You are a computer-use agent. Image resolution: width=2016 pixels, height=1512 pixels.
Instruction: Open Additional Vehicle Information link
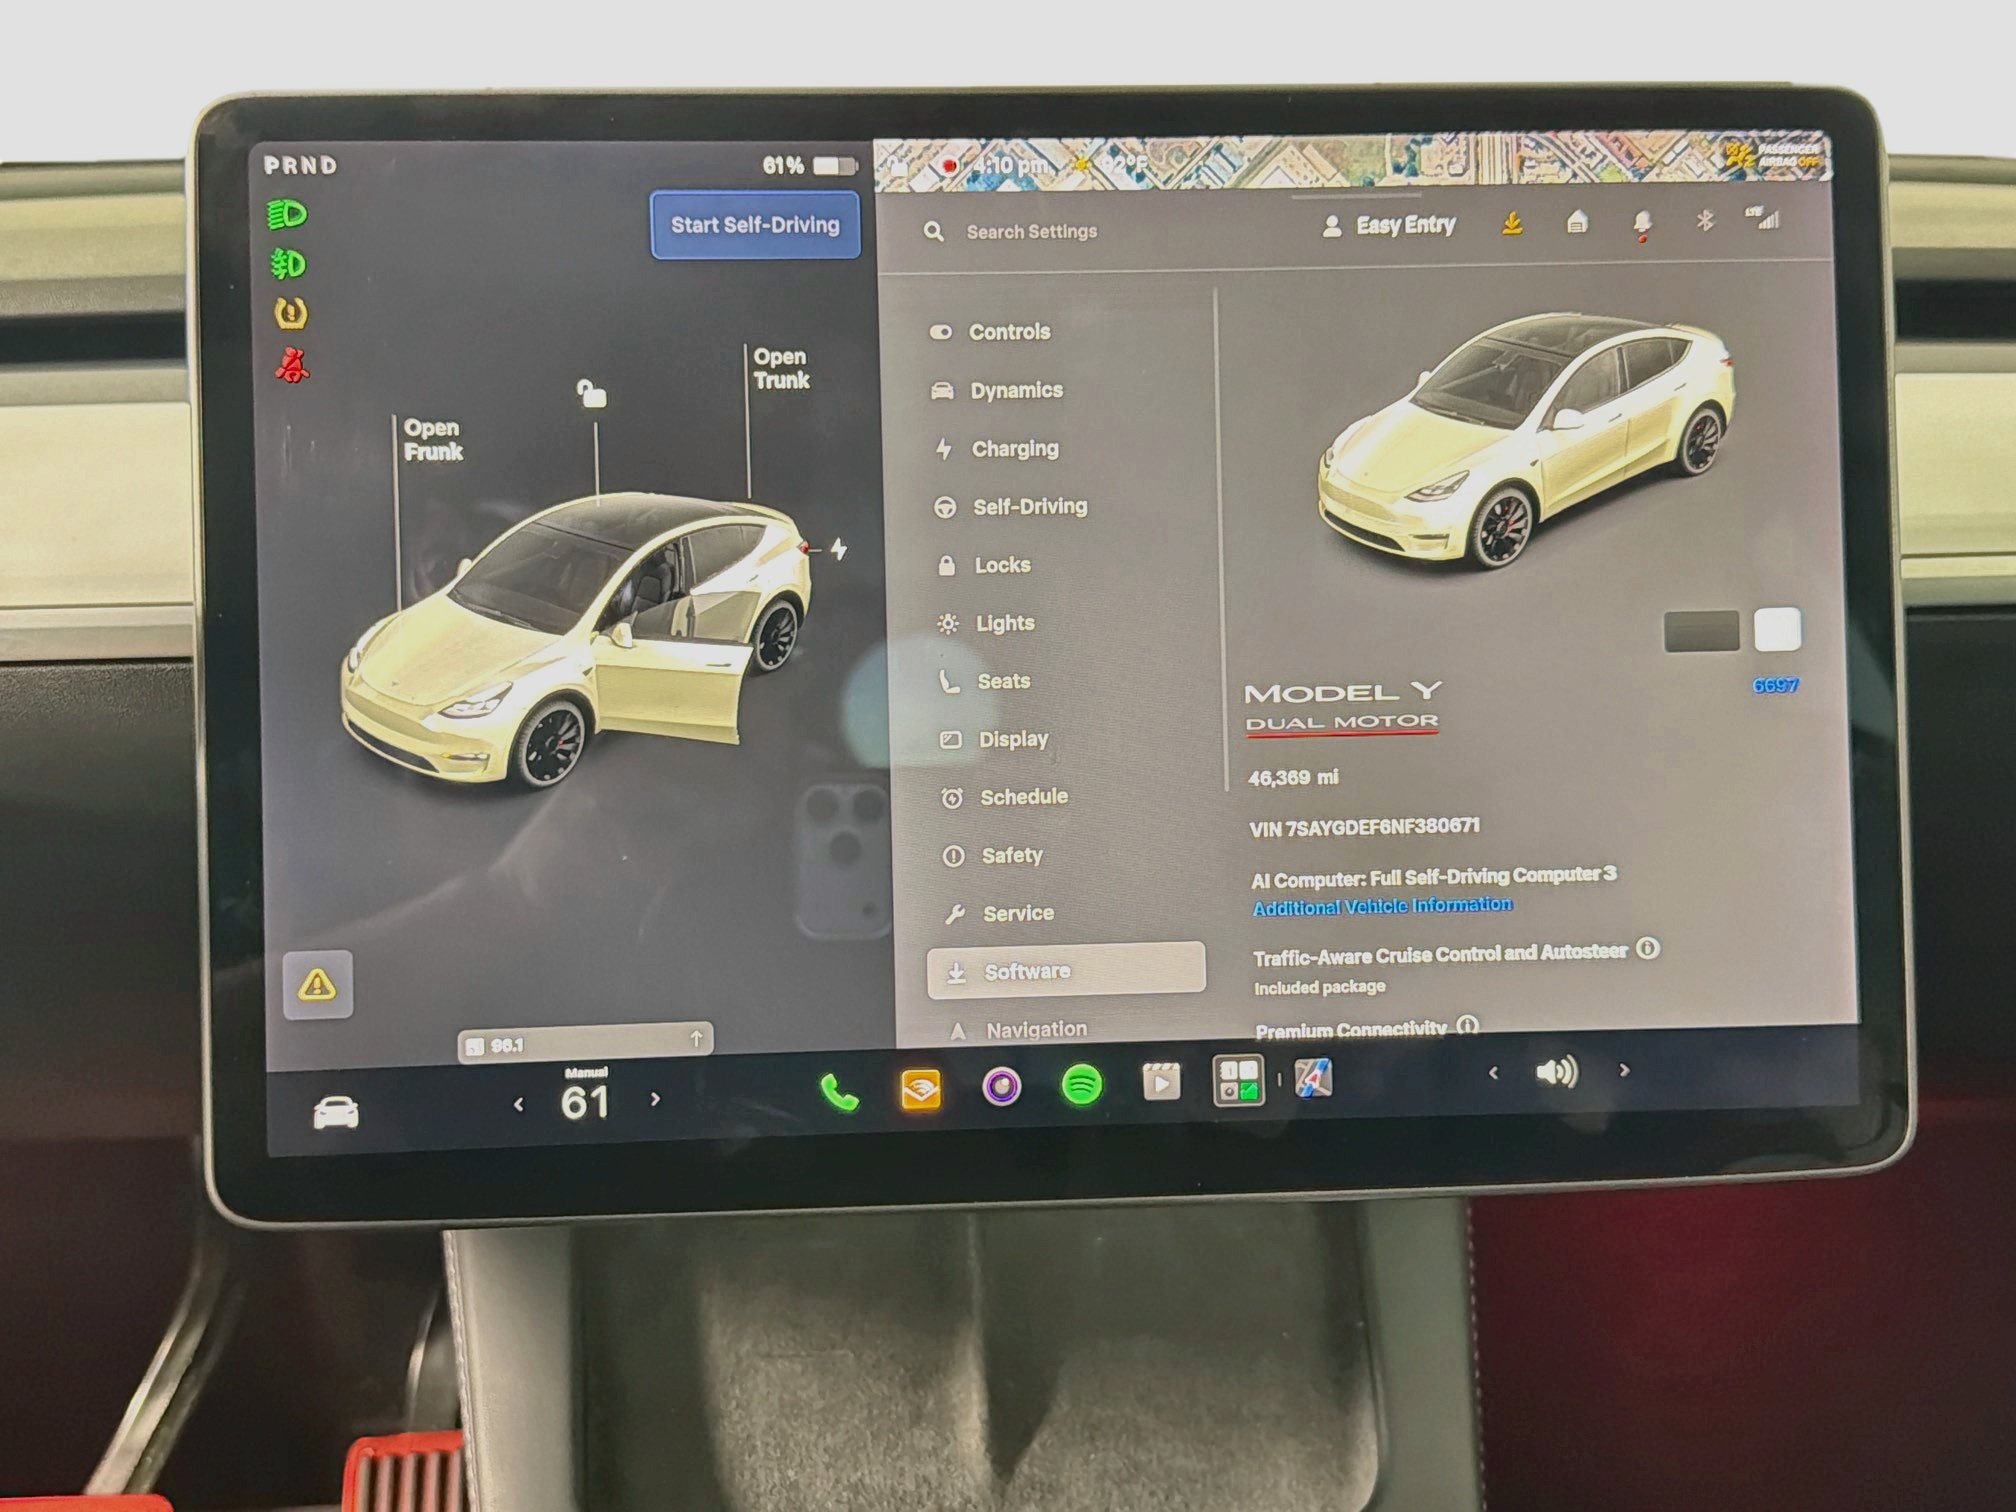click(1382, 906)
